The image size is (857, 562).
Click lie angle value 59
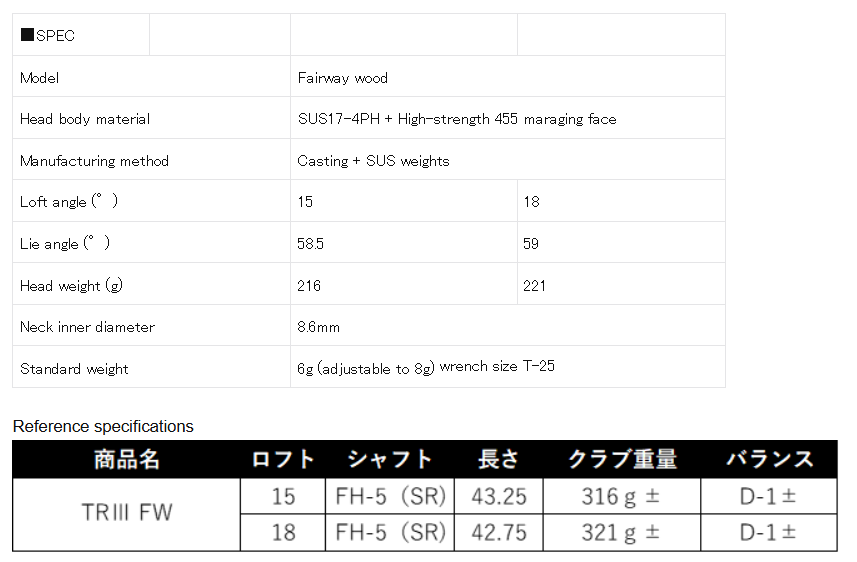click(x=531, y=243)
